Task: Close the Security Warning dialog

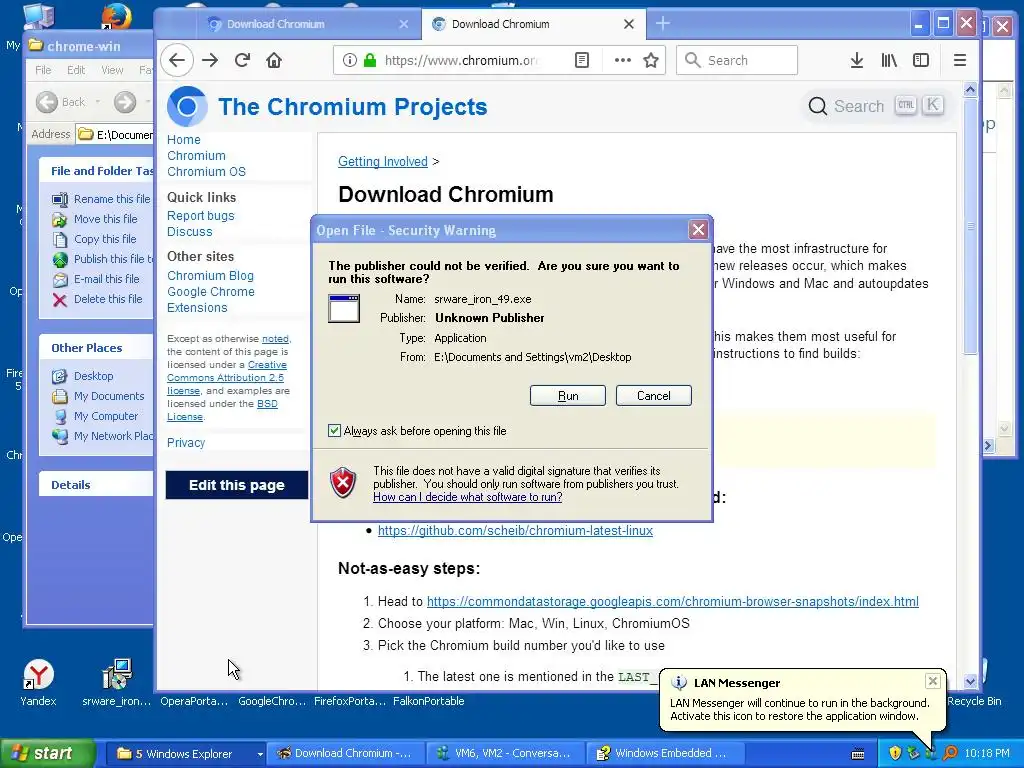Action: (698, 229)
